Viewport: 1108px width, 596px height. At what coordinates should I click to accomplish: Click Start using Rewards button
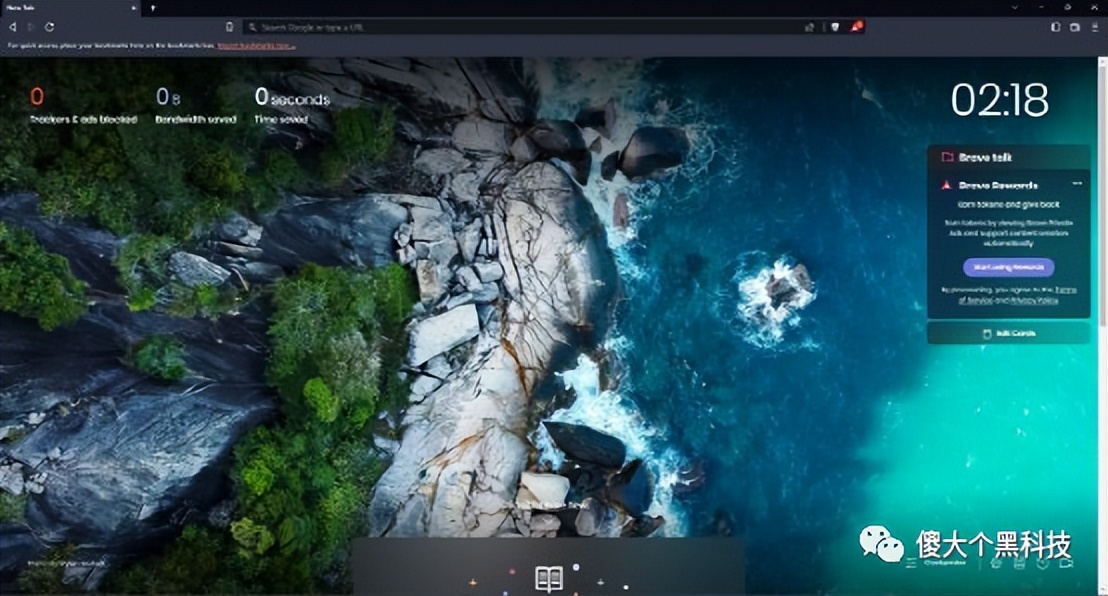[1008, 267]
